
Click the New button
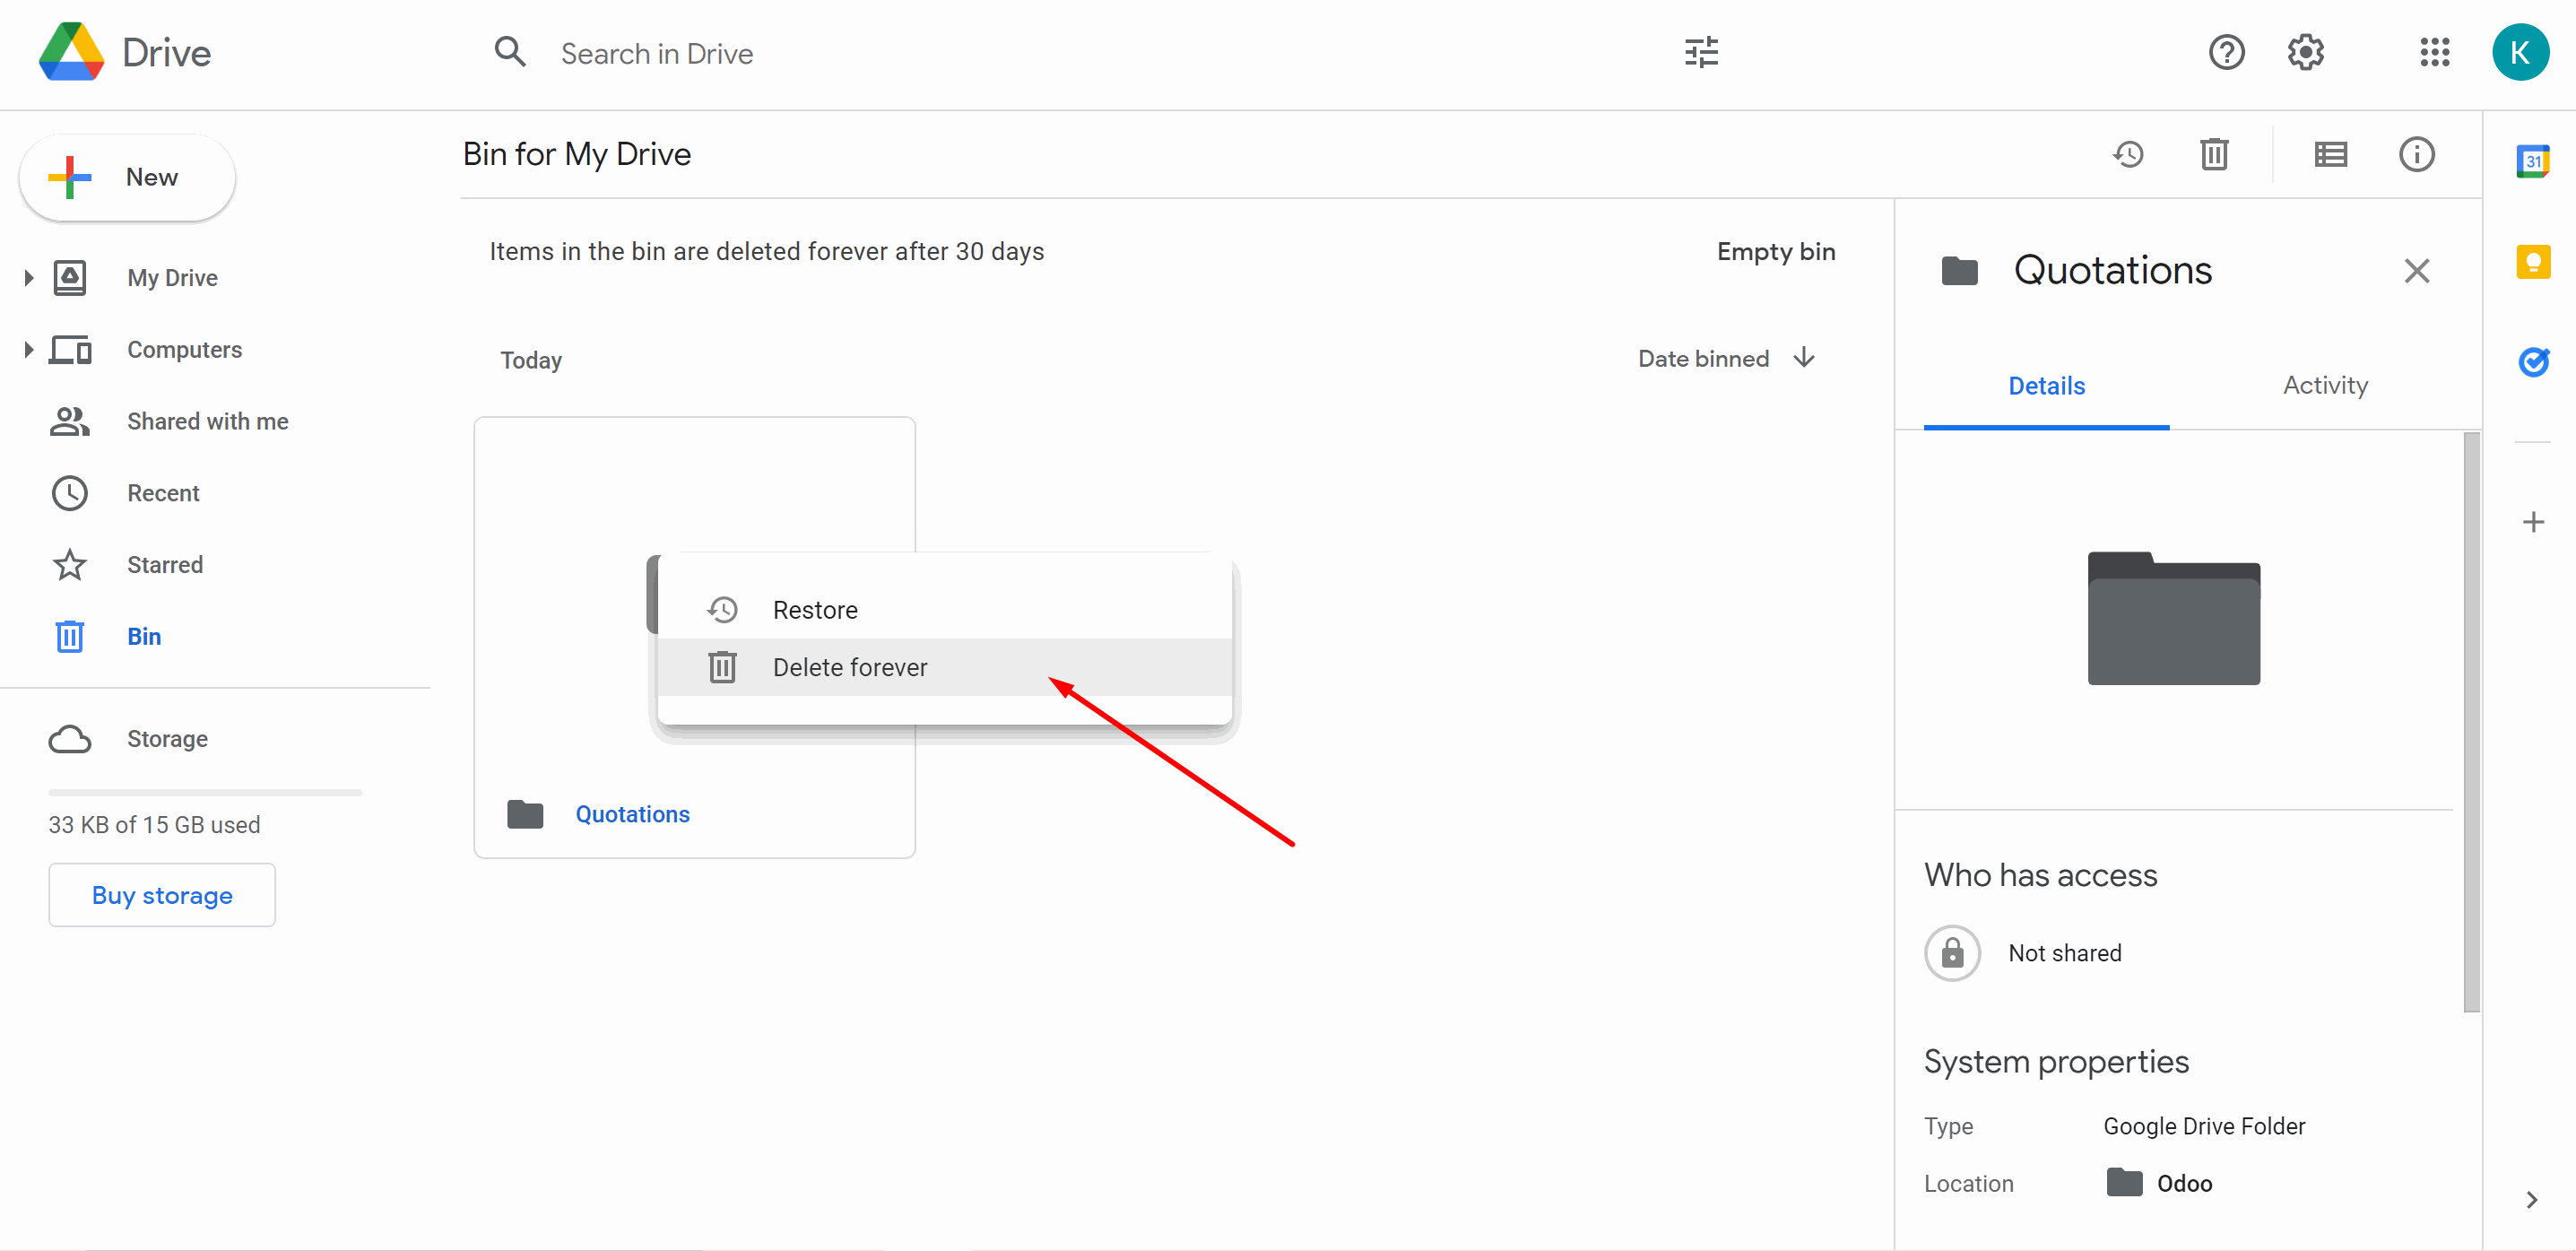tap(127, 178)
